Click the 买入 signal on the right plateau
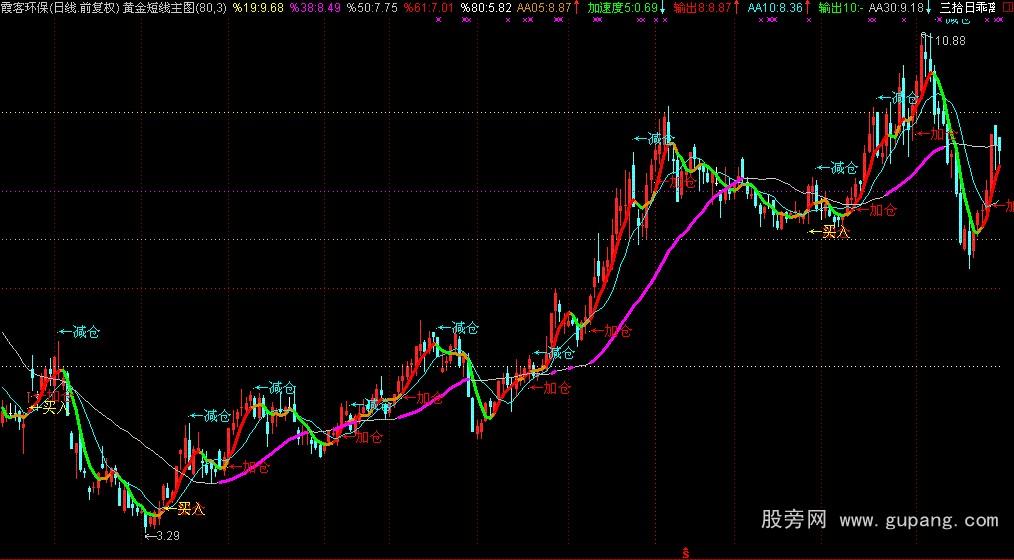The width and height of the screenshot is (1014, 560). tap(835, 232)
